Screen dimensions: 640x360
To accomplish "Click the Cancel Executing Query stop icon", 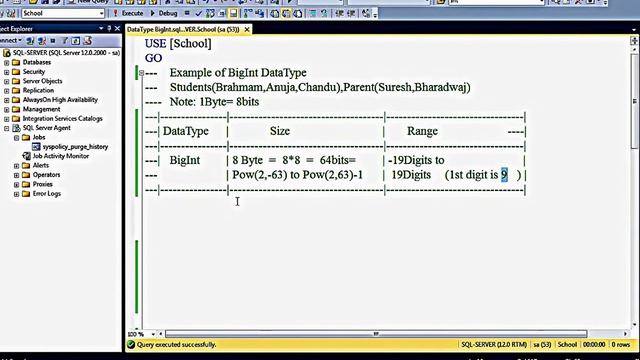I will tap(187, 13).
